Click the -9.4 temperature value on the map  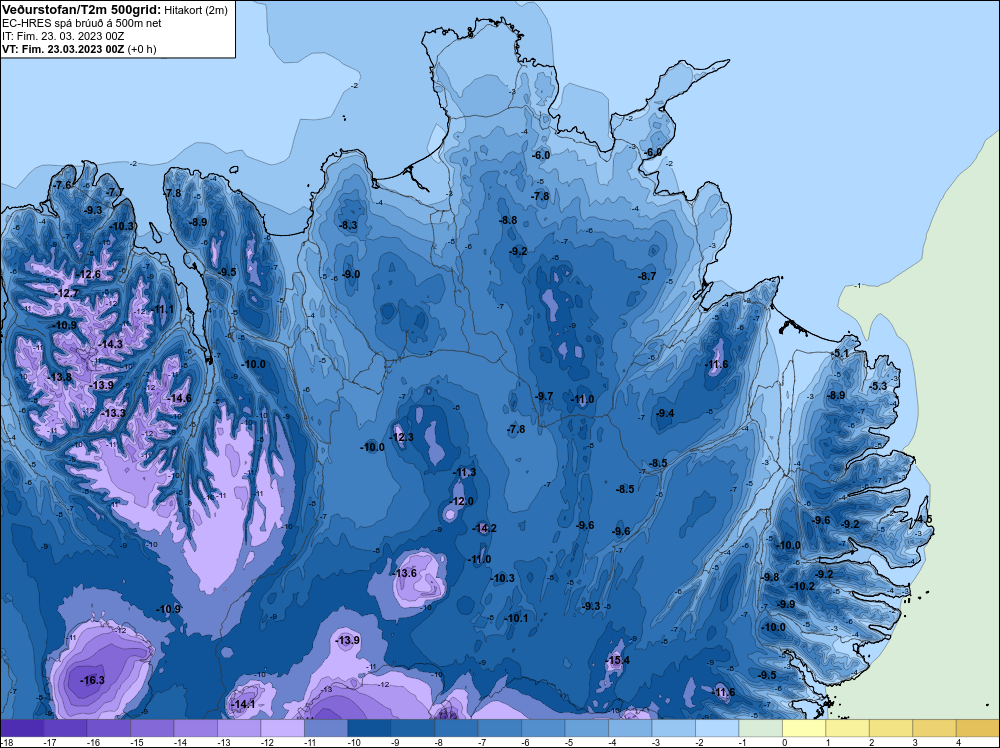coord(665,413)
